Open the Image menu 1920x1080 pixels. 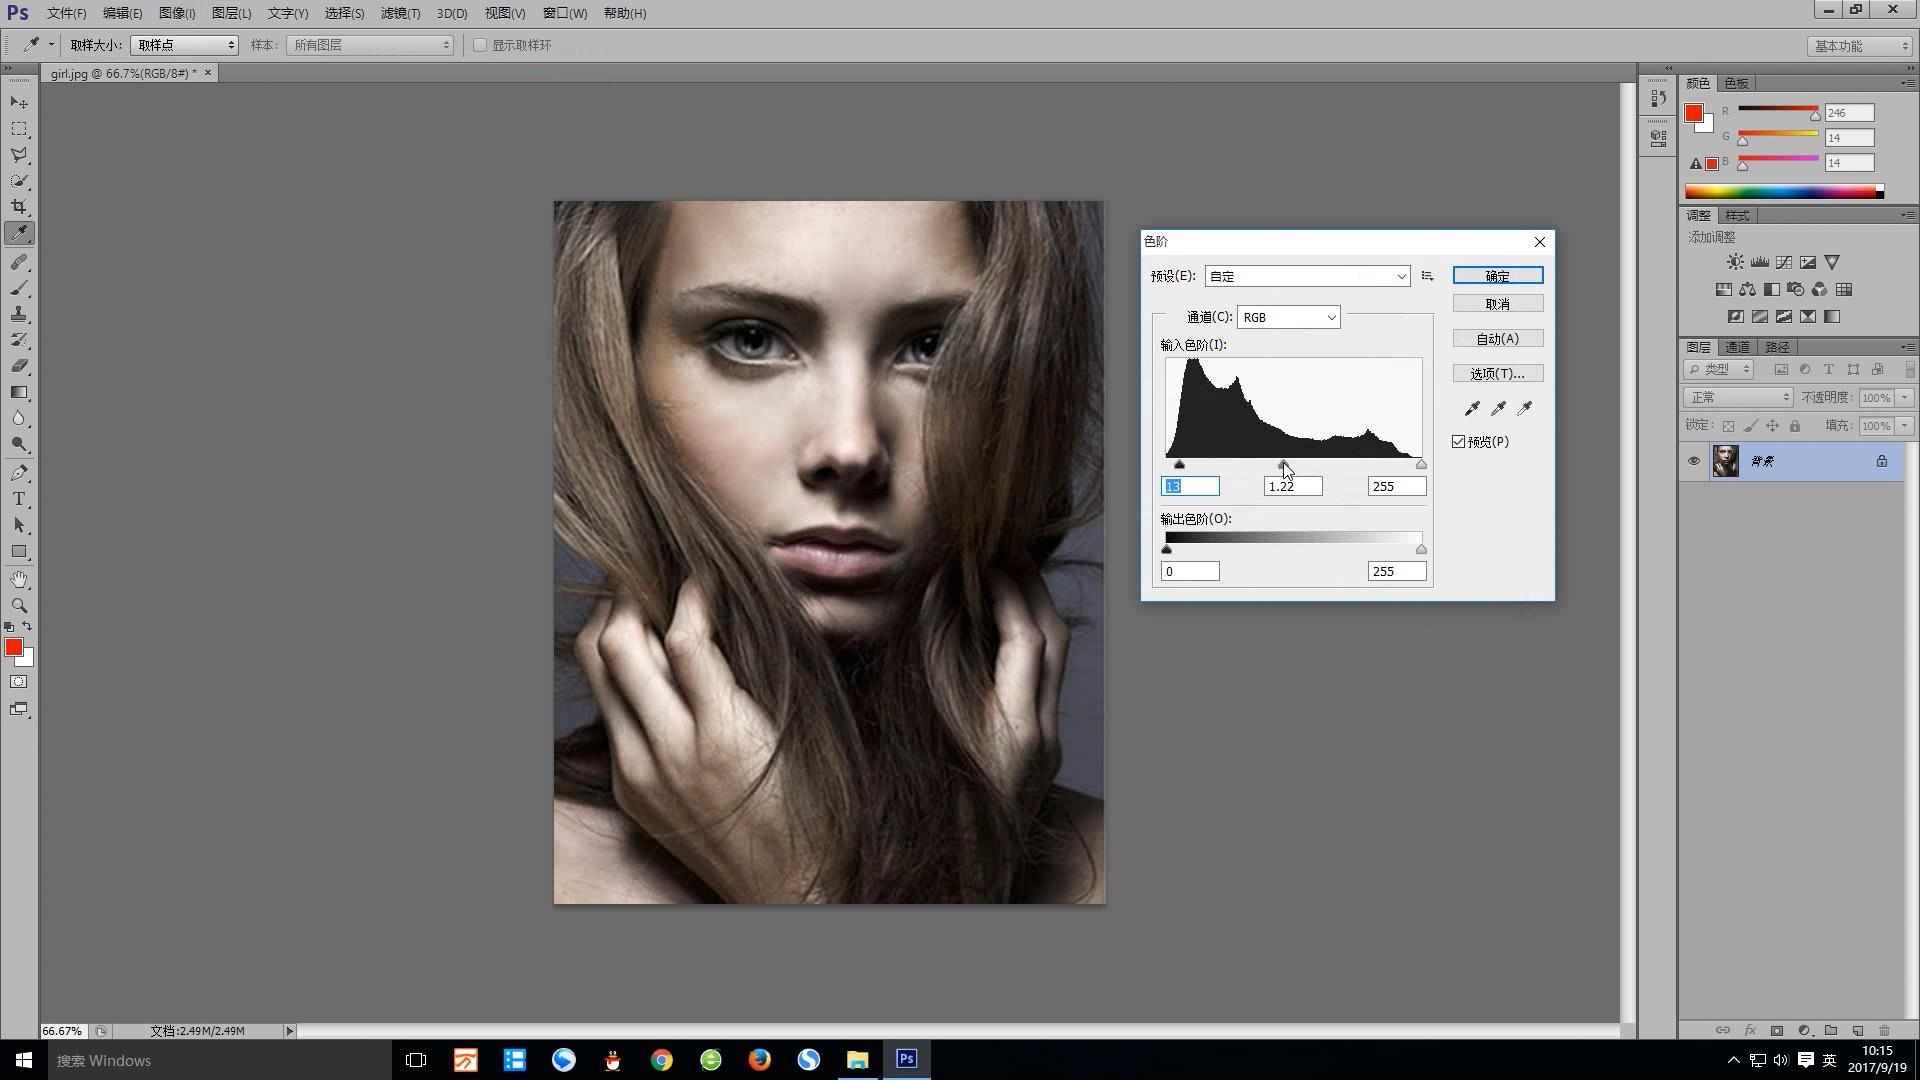177,13
